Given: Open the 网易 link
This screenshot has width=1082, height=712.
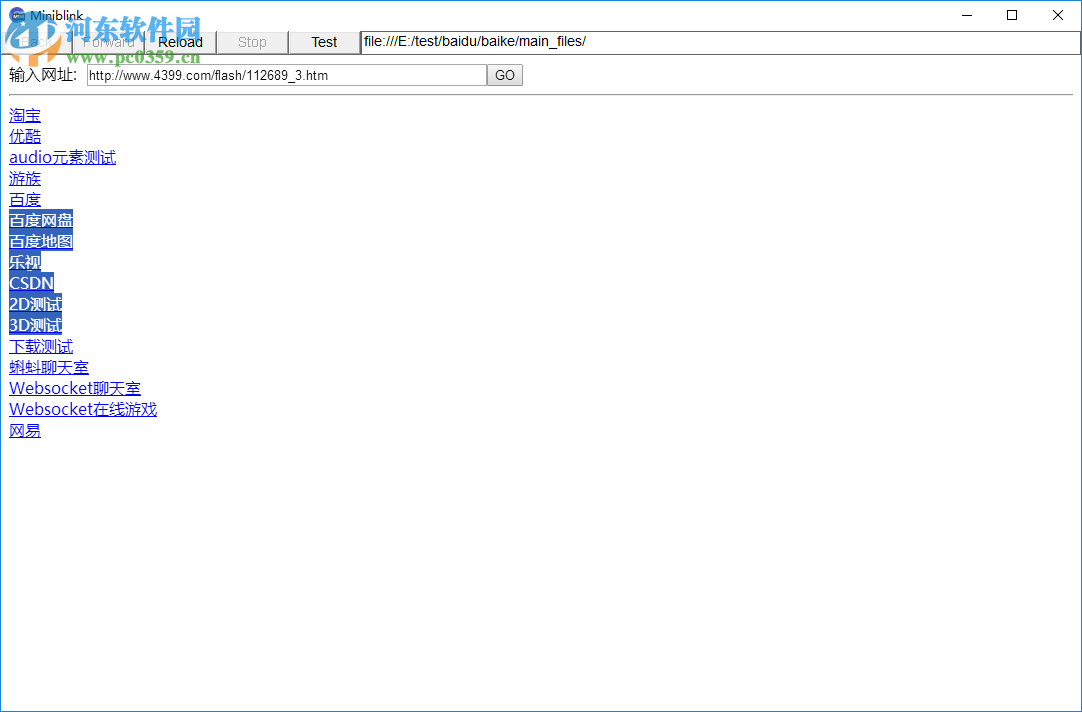Looking at the screenshot, I should (x=25, y=431).
